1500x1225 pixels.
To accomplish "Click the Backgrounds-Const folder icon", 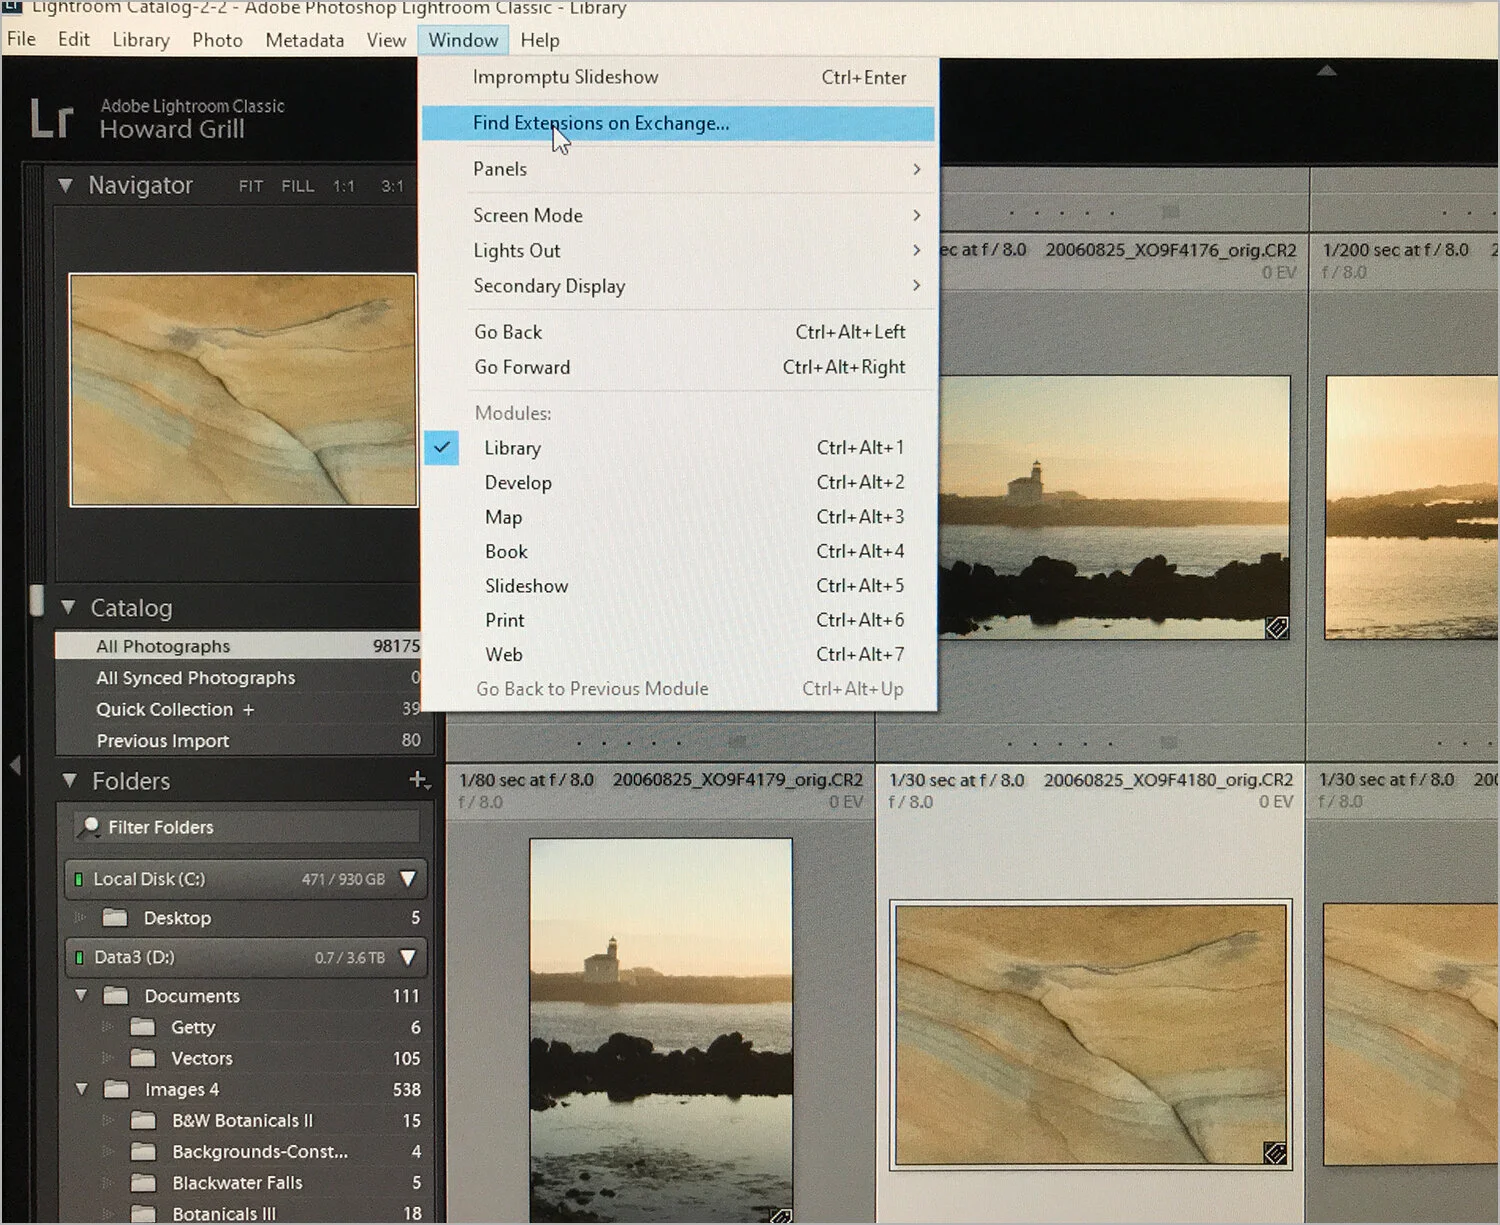I will pyautogui.click(x=144, y=1152).
